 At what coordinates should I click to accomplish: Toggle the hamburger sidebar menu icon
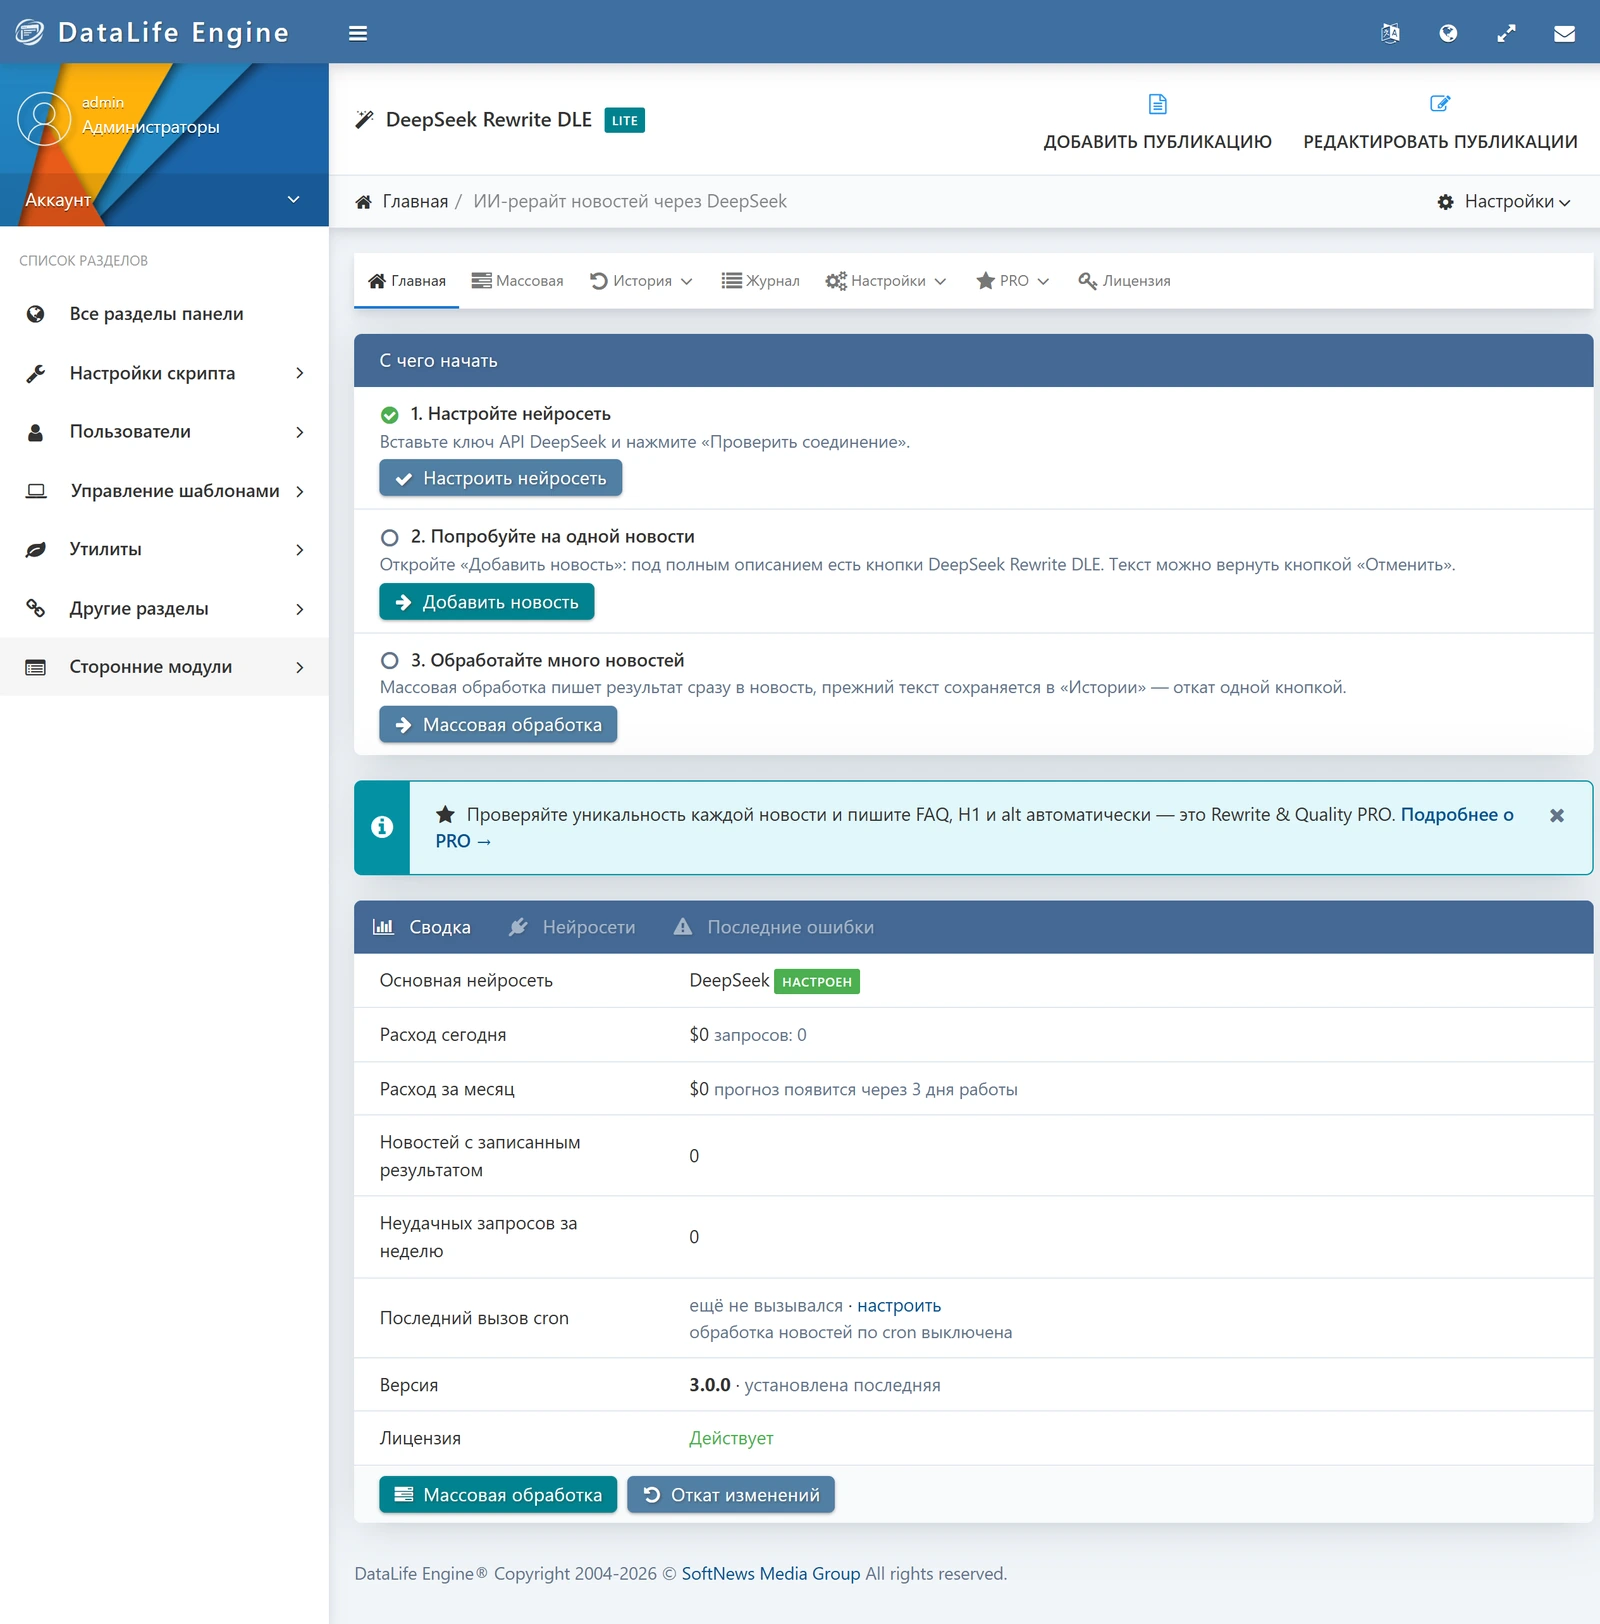tap(358, 33)
